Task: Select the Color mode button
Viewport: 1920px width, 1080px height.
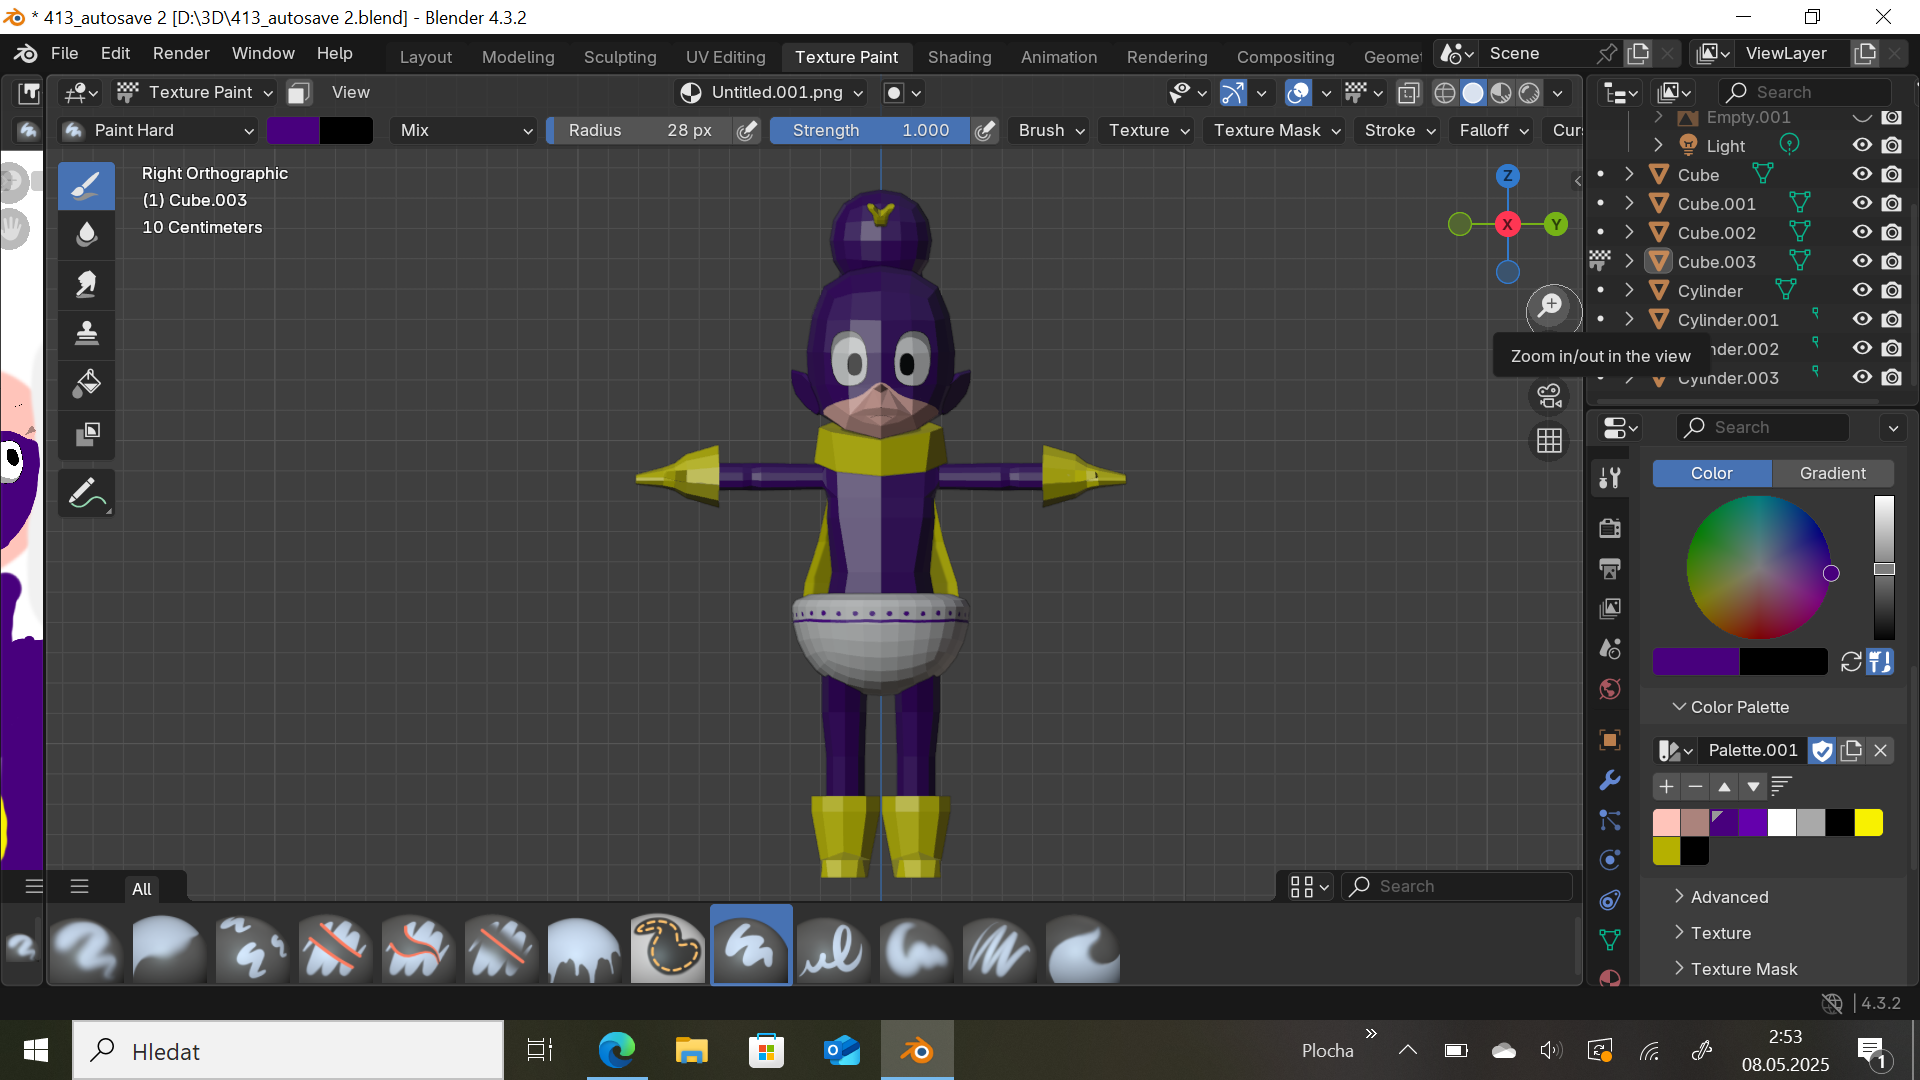Action: click(x=1711, y=473)
